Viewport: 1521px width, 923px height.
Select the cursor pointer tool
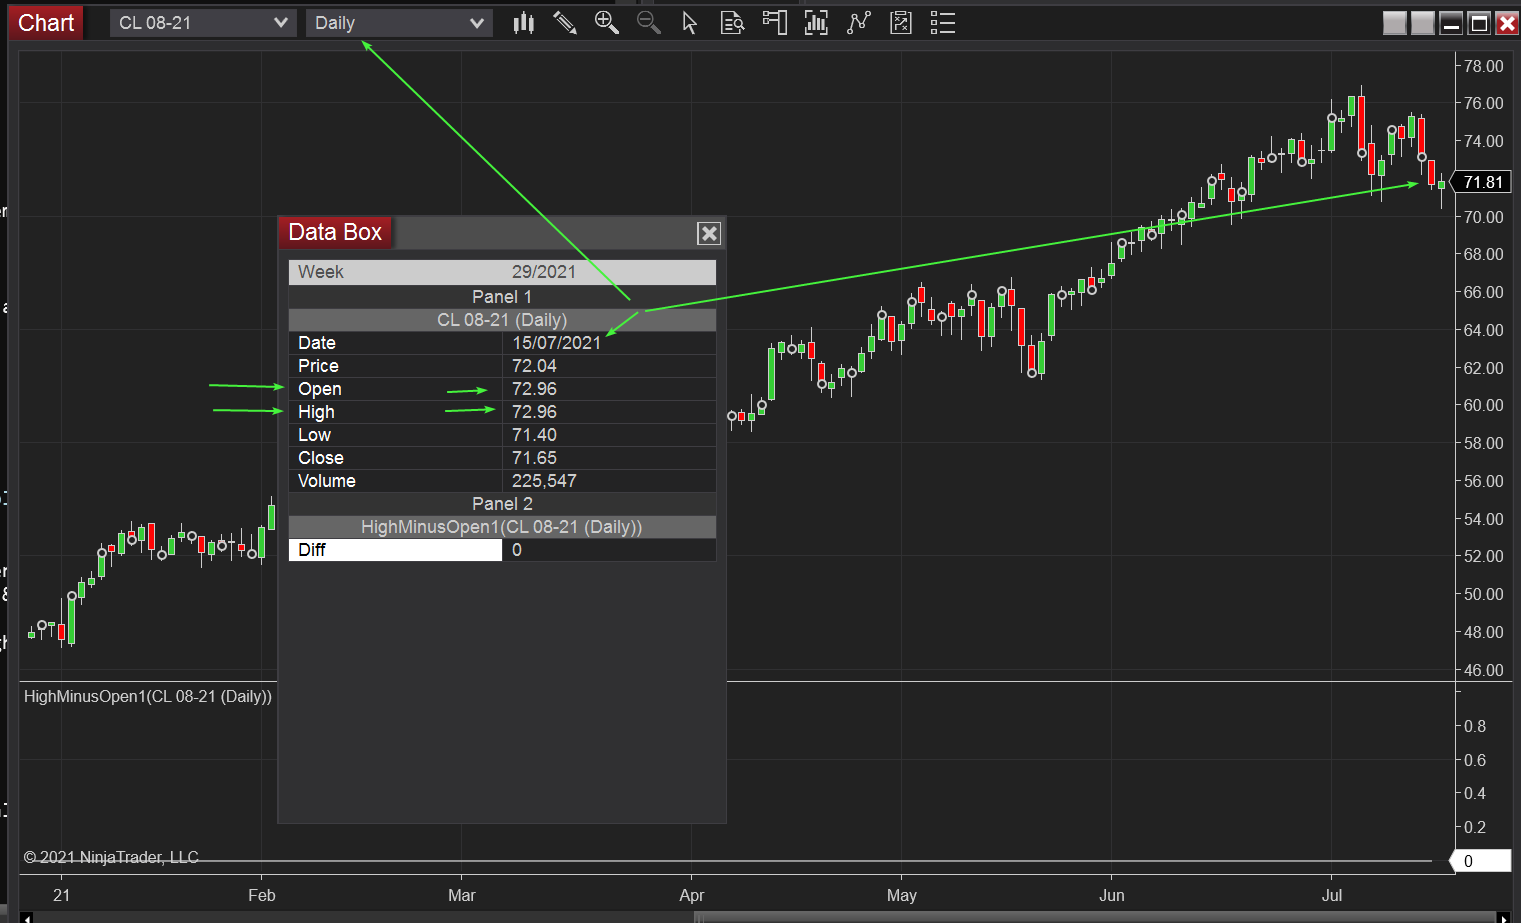[x=689, y=23]
